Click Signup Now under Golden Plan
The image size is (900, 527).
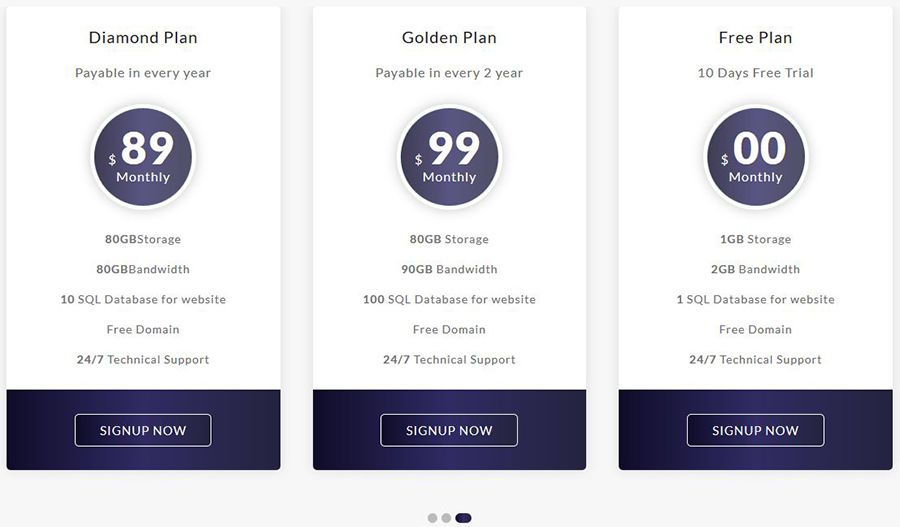point(449,430)
